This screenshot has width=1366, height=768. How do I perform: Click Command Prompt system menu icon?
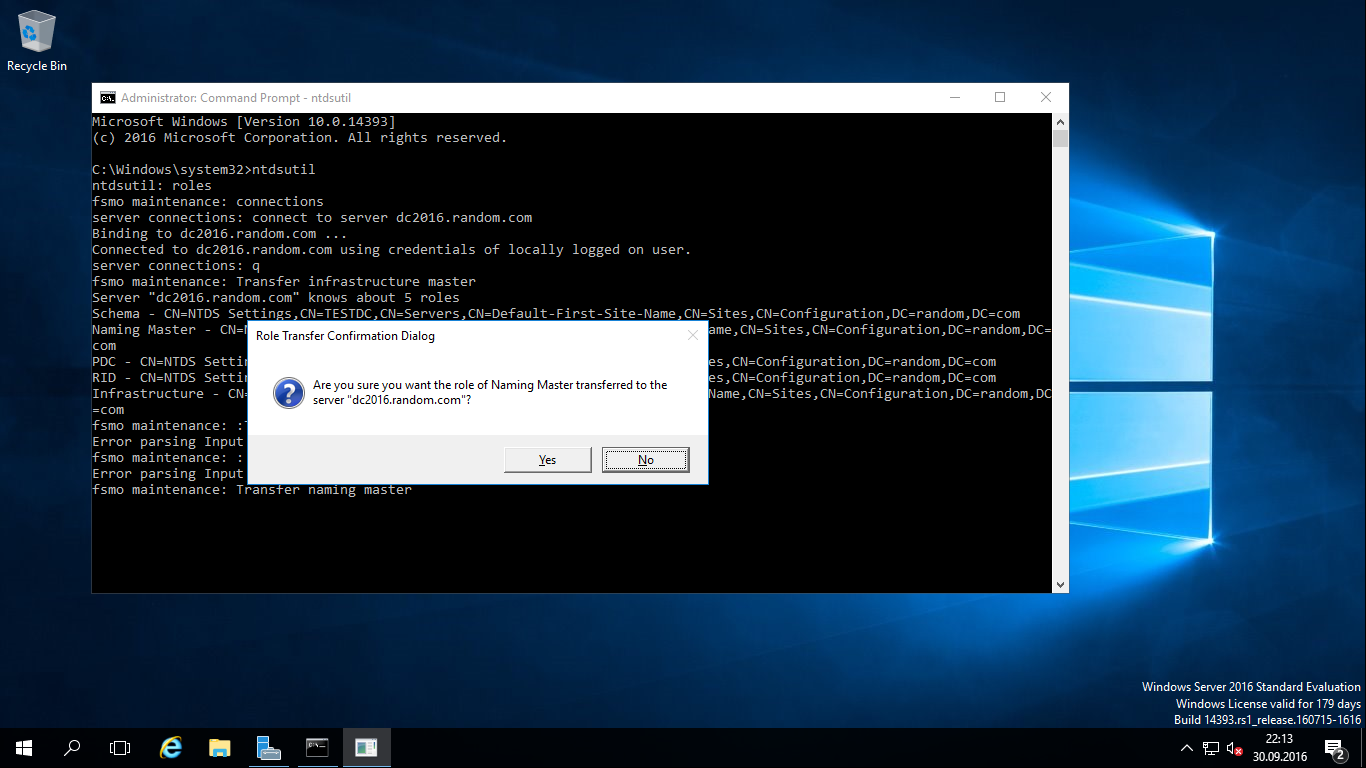[x=107, y=98]
